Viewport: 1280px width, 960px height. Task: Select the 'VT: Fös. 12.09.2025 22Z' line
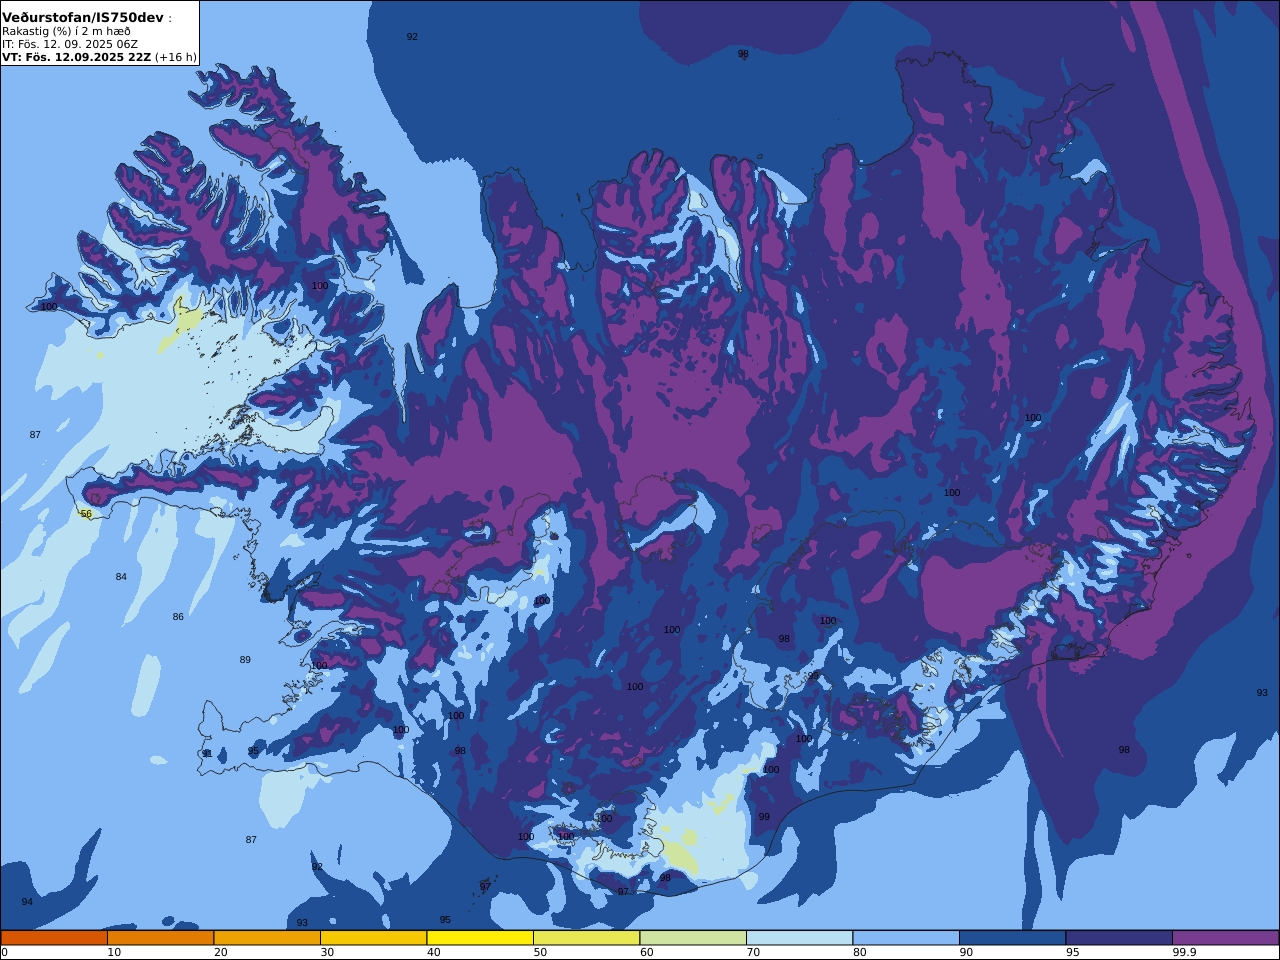(x=76, y=57)
